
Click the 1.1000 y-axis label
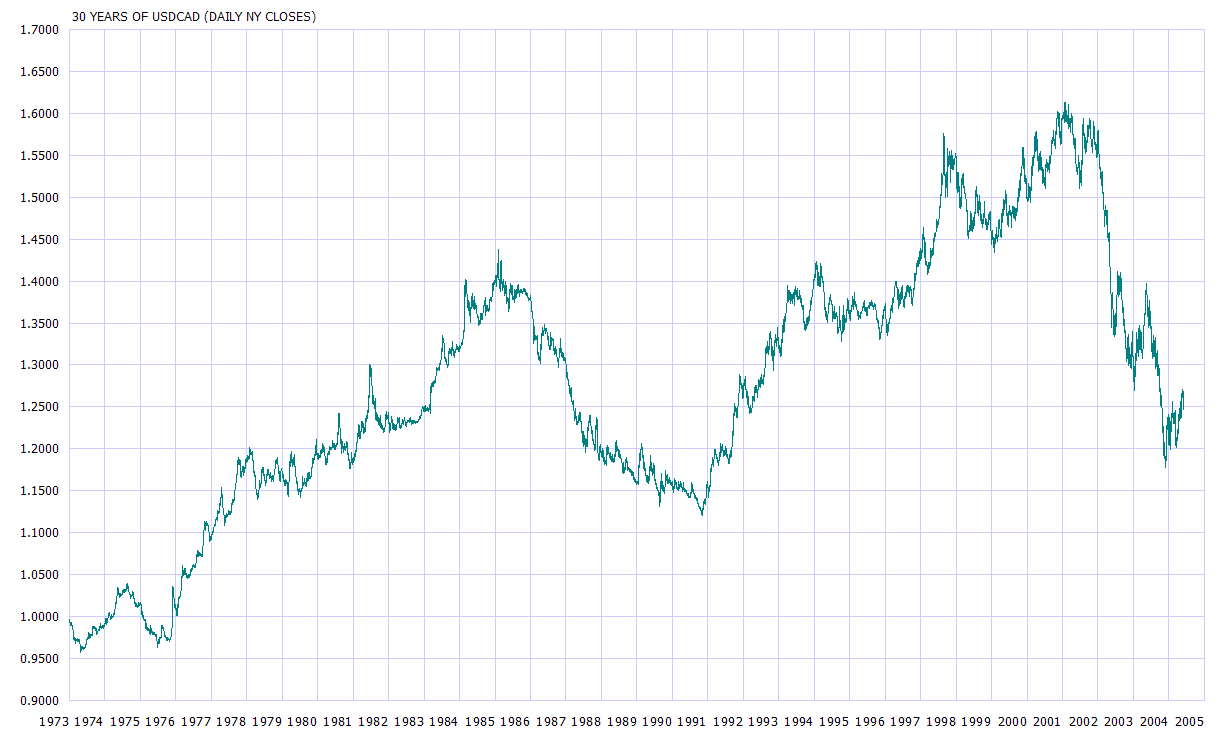pyautogui.click(x=40, y=533)
